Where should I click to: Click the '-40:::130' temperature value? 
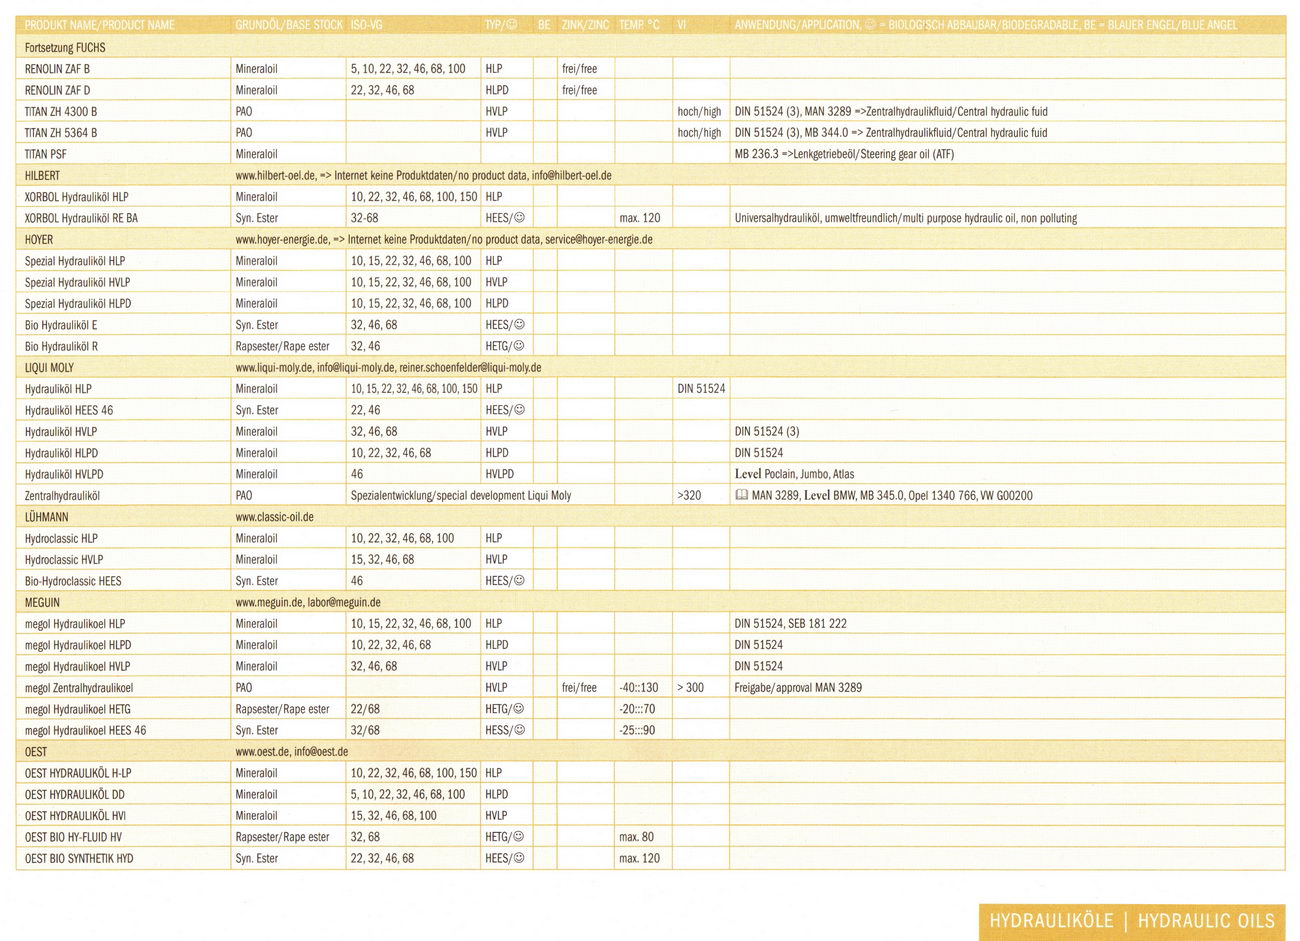(x=639, y=688)
